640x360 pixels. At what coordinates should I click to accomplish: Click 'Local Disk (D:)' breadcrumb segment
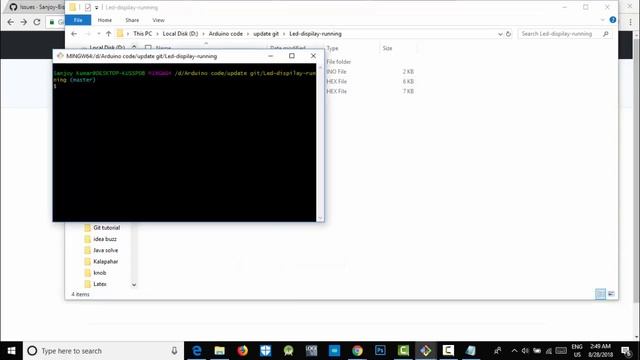tap(180, 34)
